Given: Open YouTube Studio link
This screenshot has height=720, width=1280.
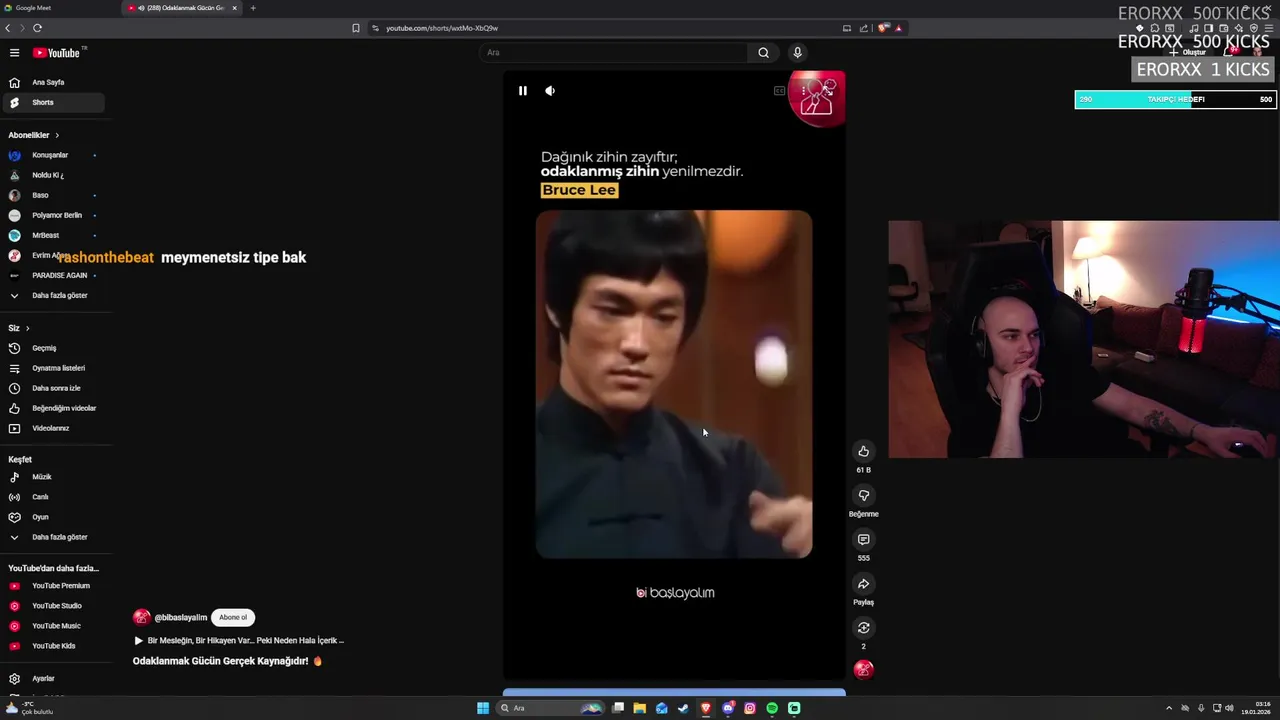Looking at the screenshot, I should [x=52, y=606].
